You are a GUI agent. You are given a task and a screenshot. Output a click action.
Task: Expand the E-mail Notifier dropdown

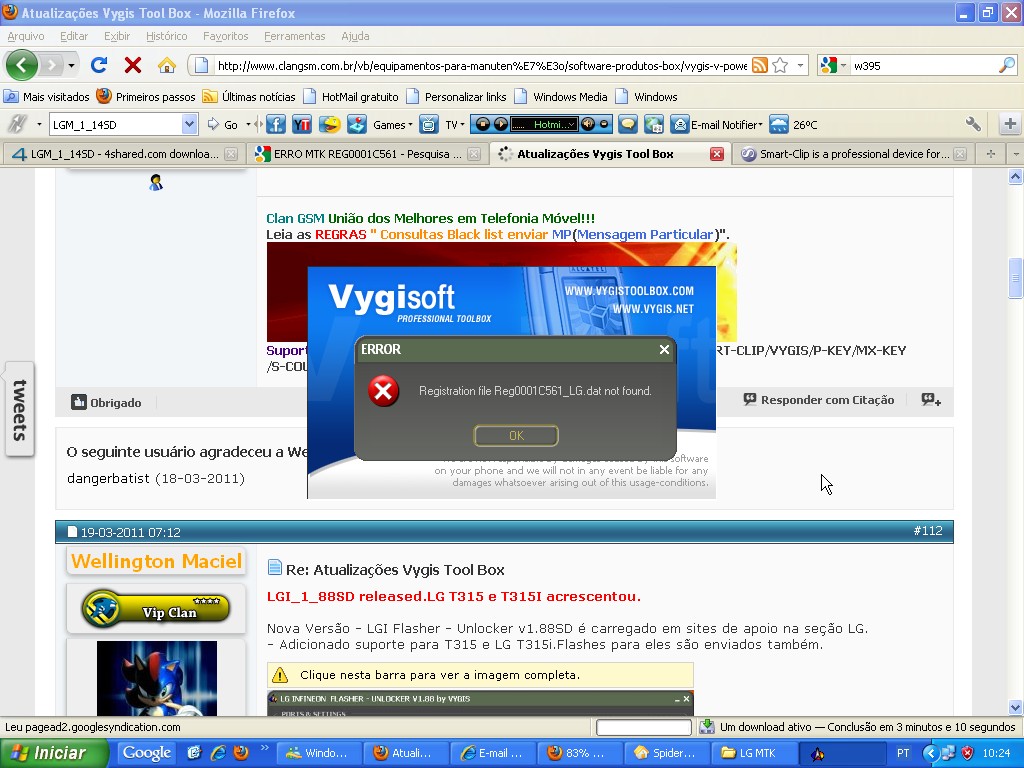(760, 125)
